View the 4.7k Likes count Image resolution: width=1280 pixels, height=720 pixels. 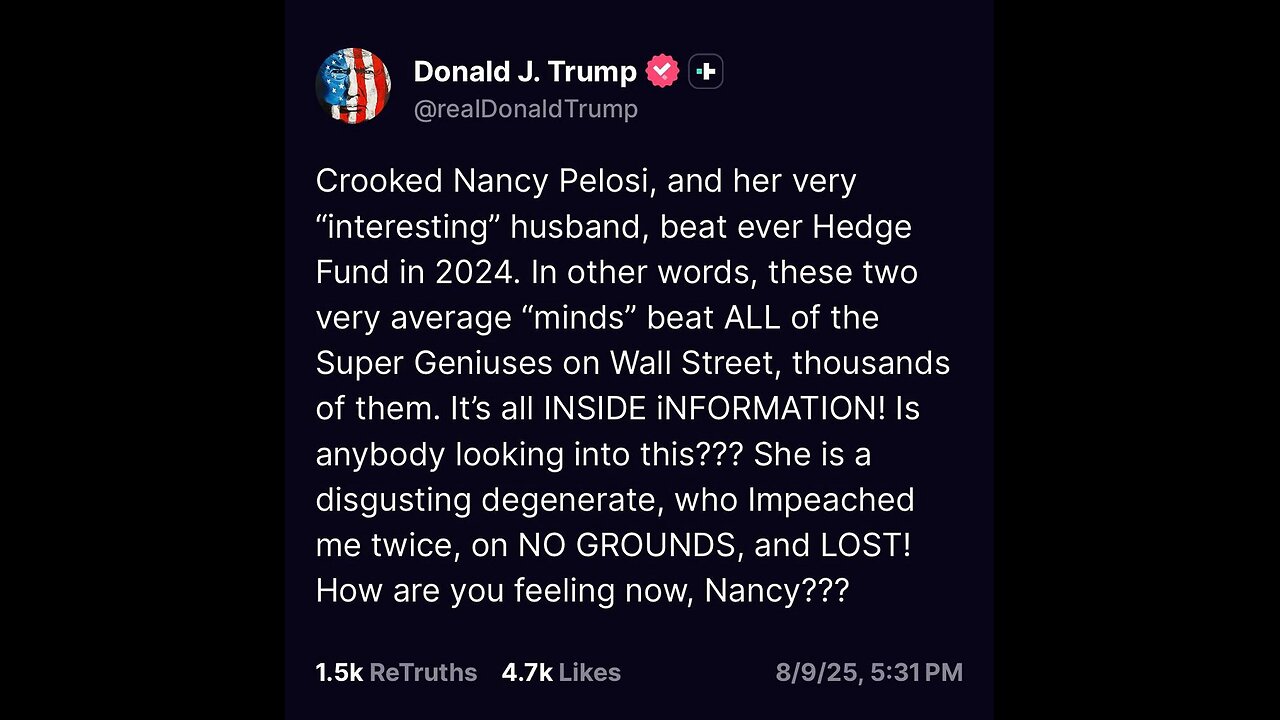(527, 673)
